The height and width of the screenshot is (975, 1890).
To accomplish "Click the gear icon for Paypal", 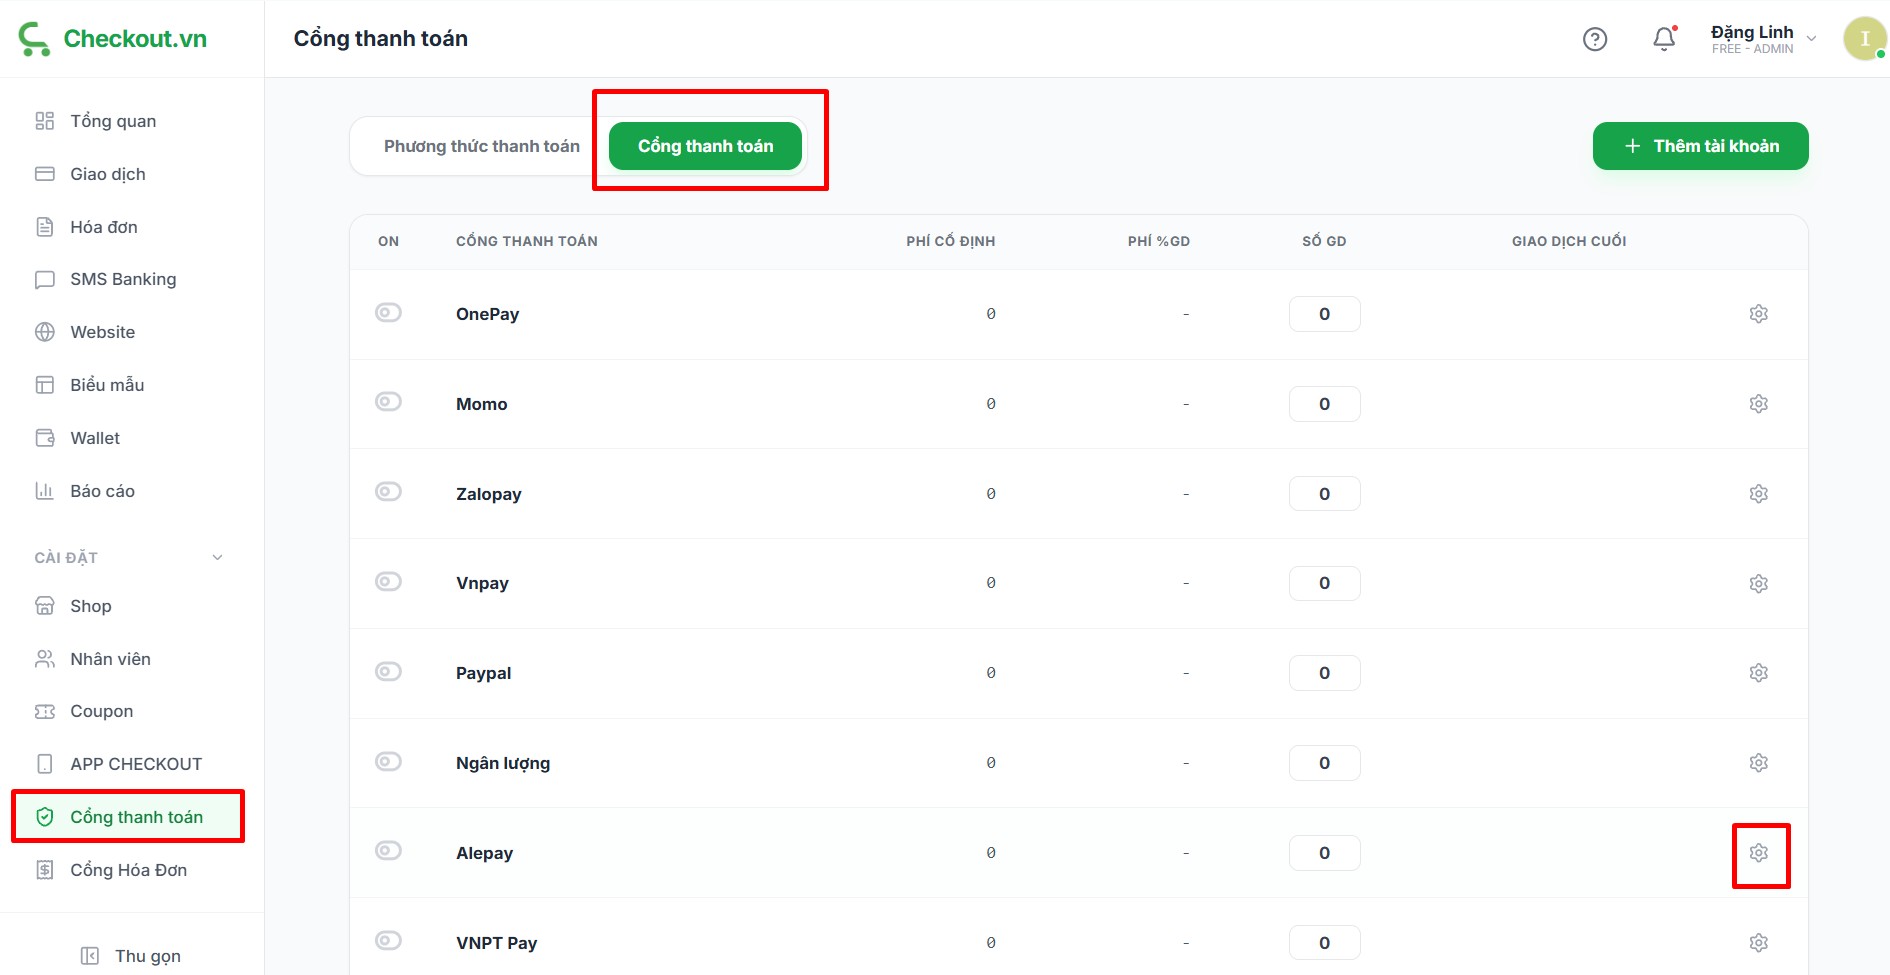I will 1759,673.
